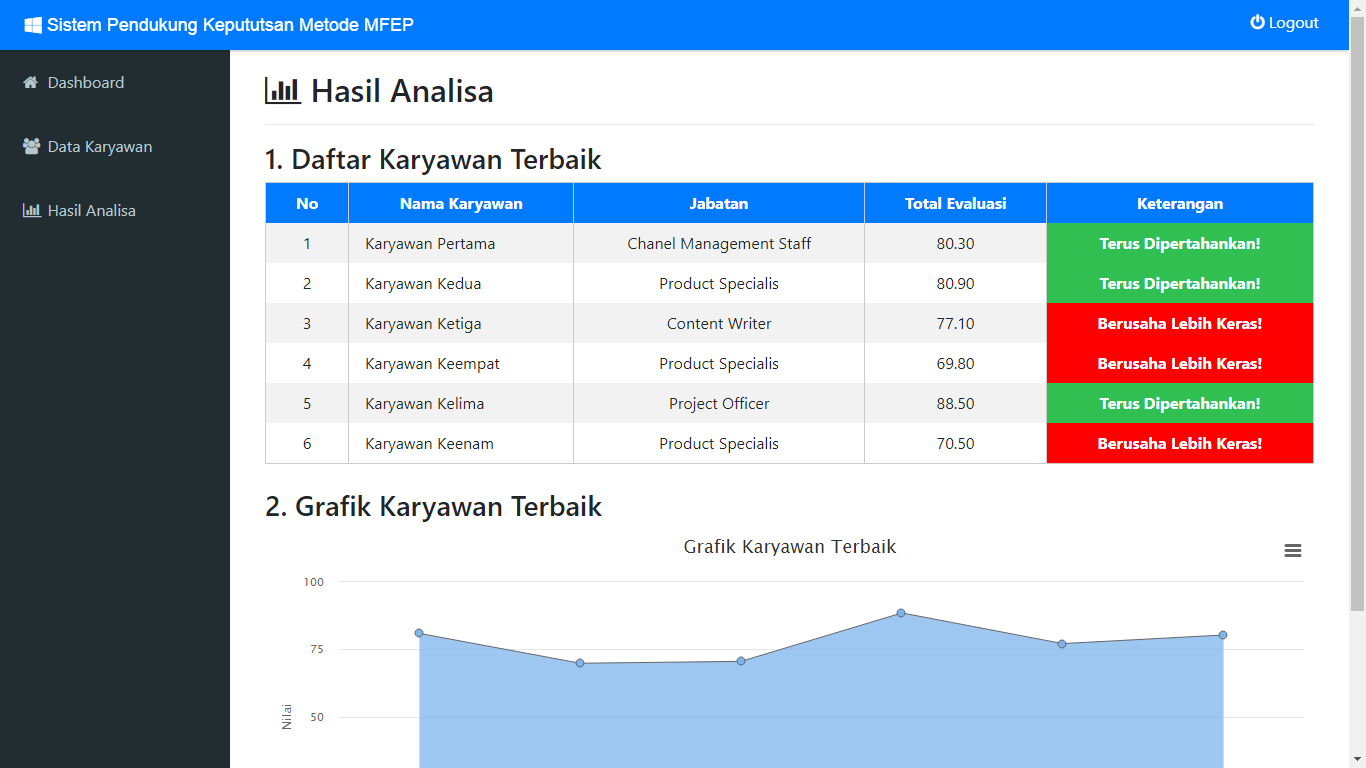Click the home icon beside Dashboard
Screen dimensions: 1366x768
coord(30,82)
